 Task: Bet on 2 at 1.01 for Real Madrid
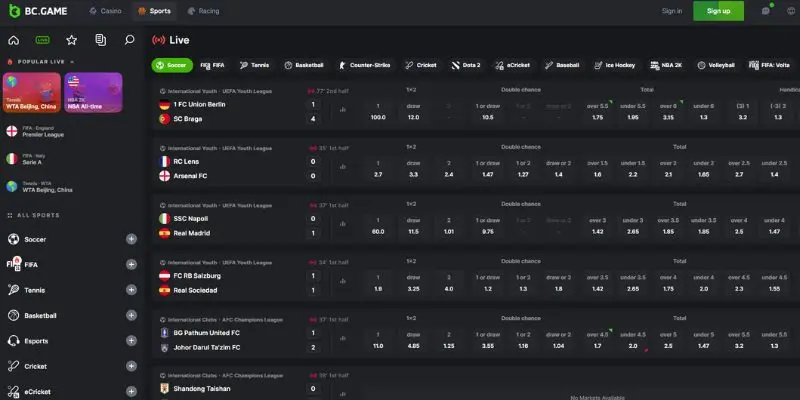(449, 226)
